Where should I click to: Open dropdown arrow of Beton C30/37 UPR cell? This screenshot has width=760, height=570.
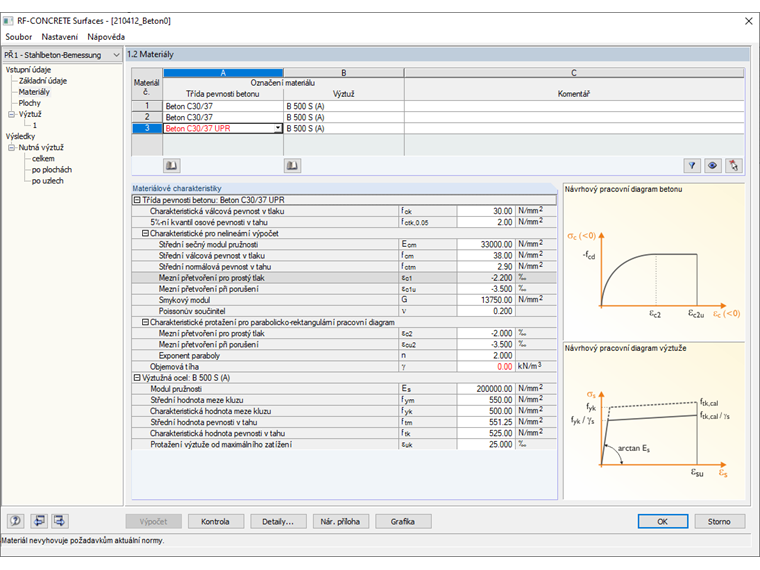(x=278, y=128)
